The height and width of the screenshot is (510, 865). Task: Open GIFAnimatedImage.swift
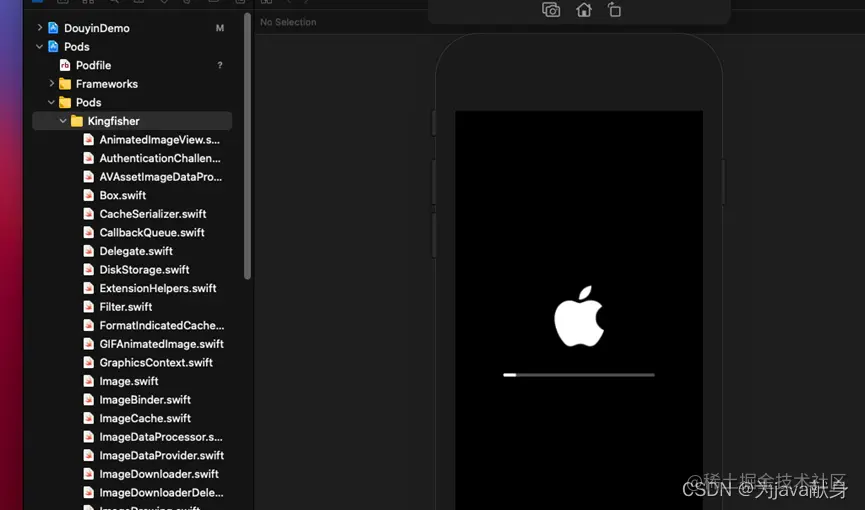(x=162, y=344)
